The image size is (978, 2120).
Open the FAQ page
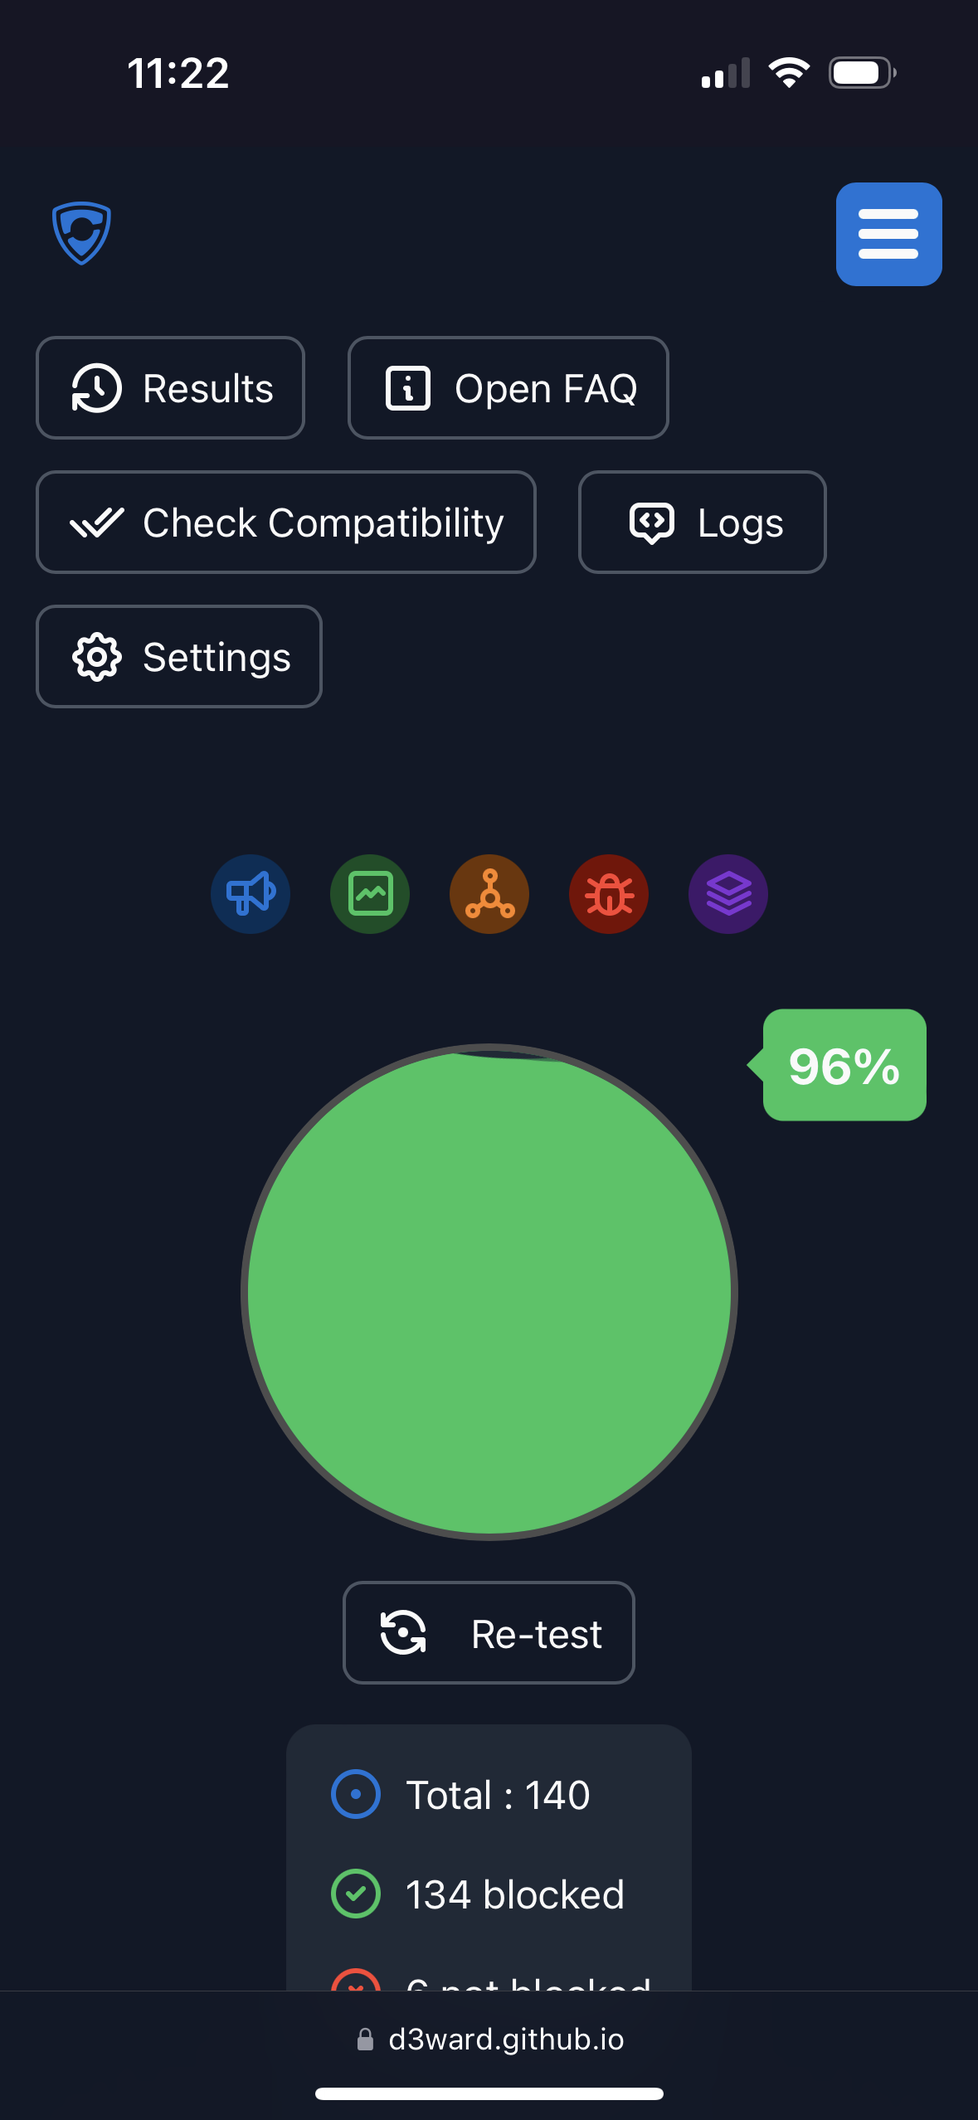coord(508,388)
